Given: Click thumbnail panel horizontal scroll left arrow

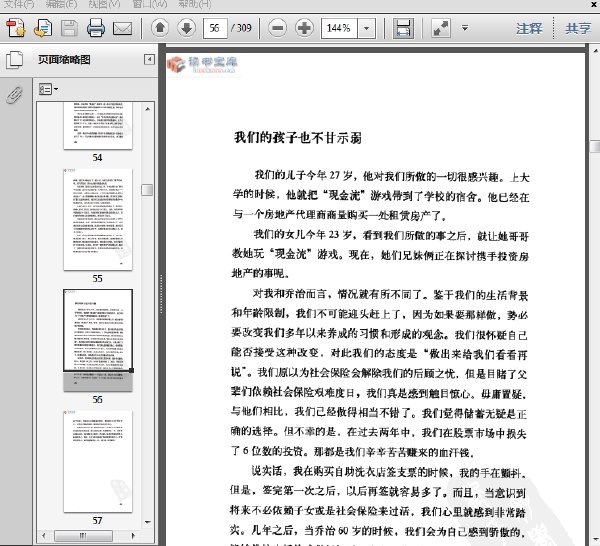Looking at the screenshot, I should [43, 536].
